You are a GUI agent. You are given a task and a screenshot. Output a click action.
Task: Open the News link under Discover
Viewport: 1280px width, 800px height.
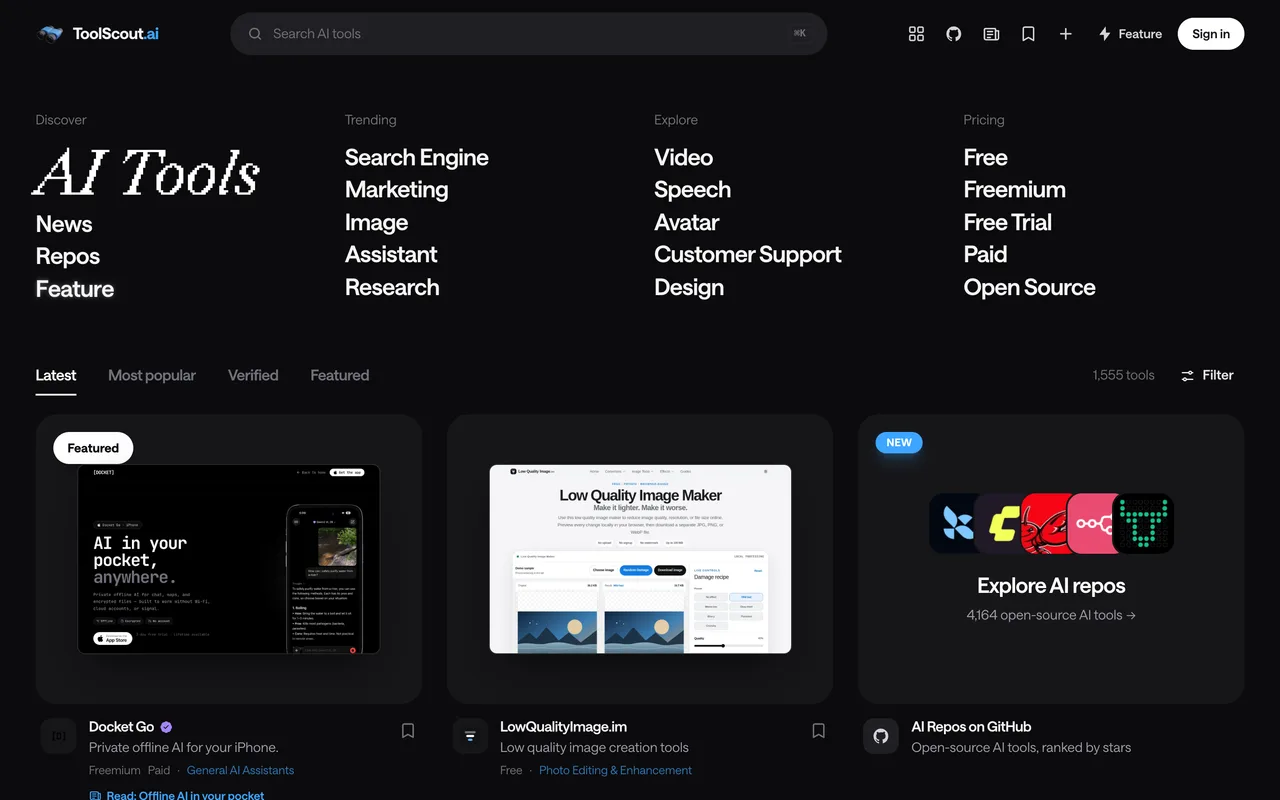(x=64, y=224)
